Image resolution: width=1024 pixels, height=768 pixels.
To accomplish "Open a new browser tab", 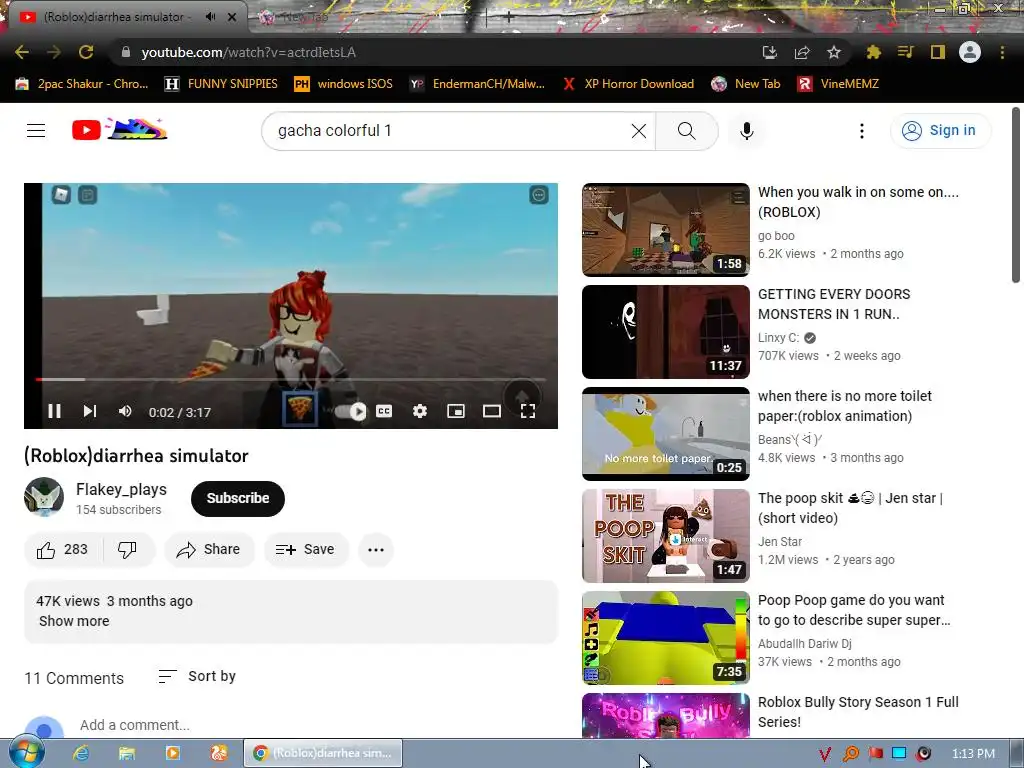I will pos(509,17).
